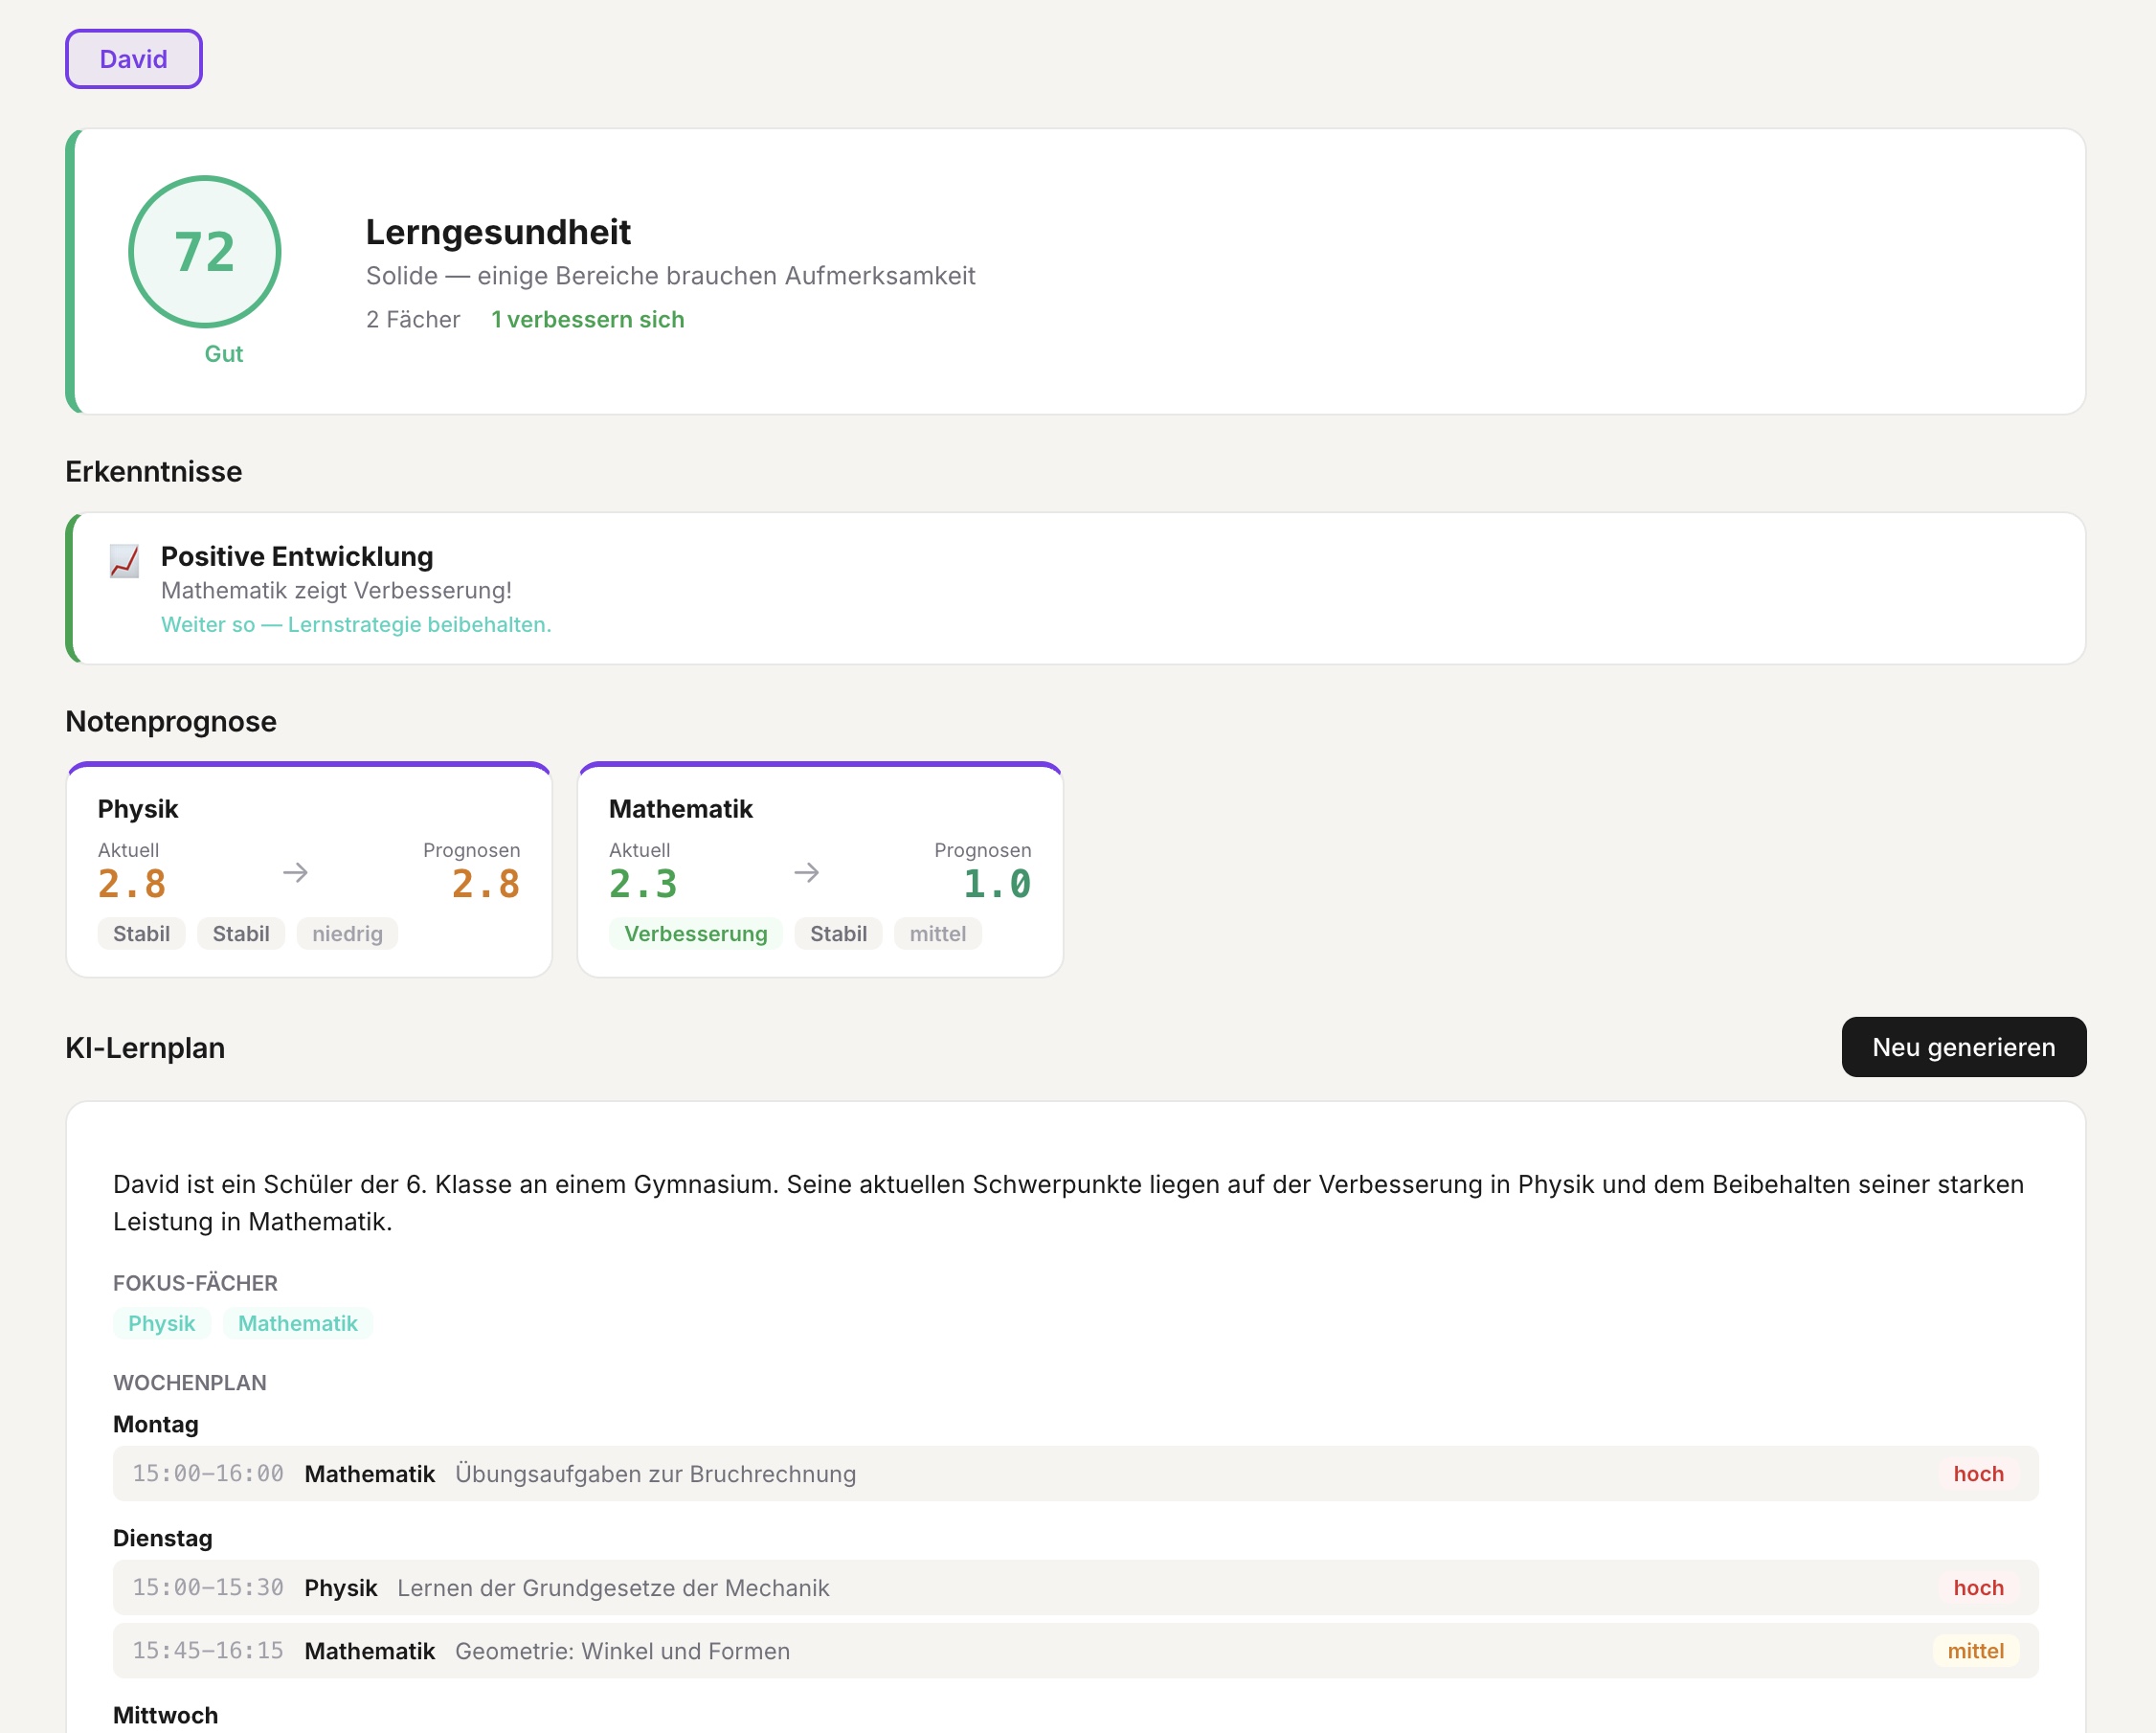
Task: Click the Weiter so Lernstrategie beibehalten link
Action: [356, 625]
